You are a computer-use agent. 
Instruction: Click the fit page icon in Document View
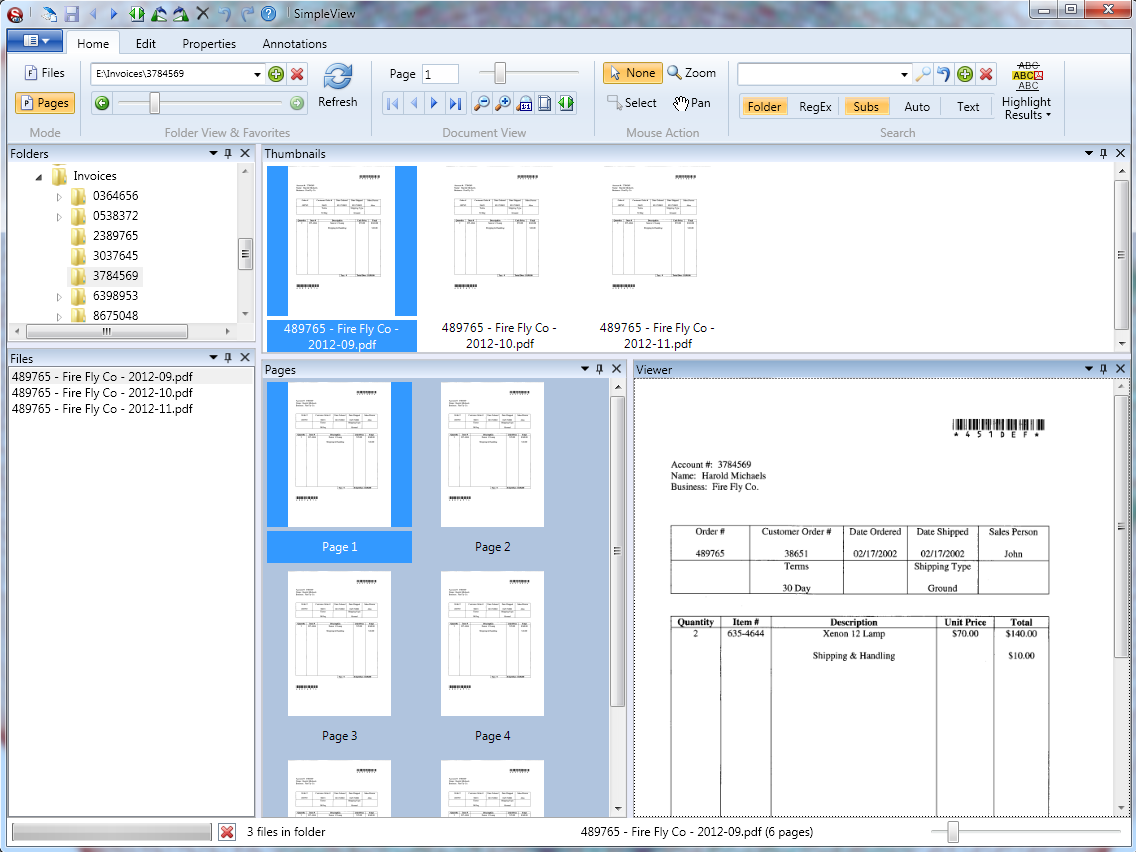pyautogui.click(x=545, y=104)
